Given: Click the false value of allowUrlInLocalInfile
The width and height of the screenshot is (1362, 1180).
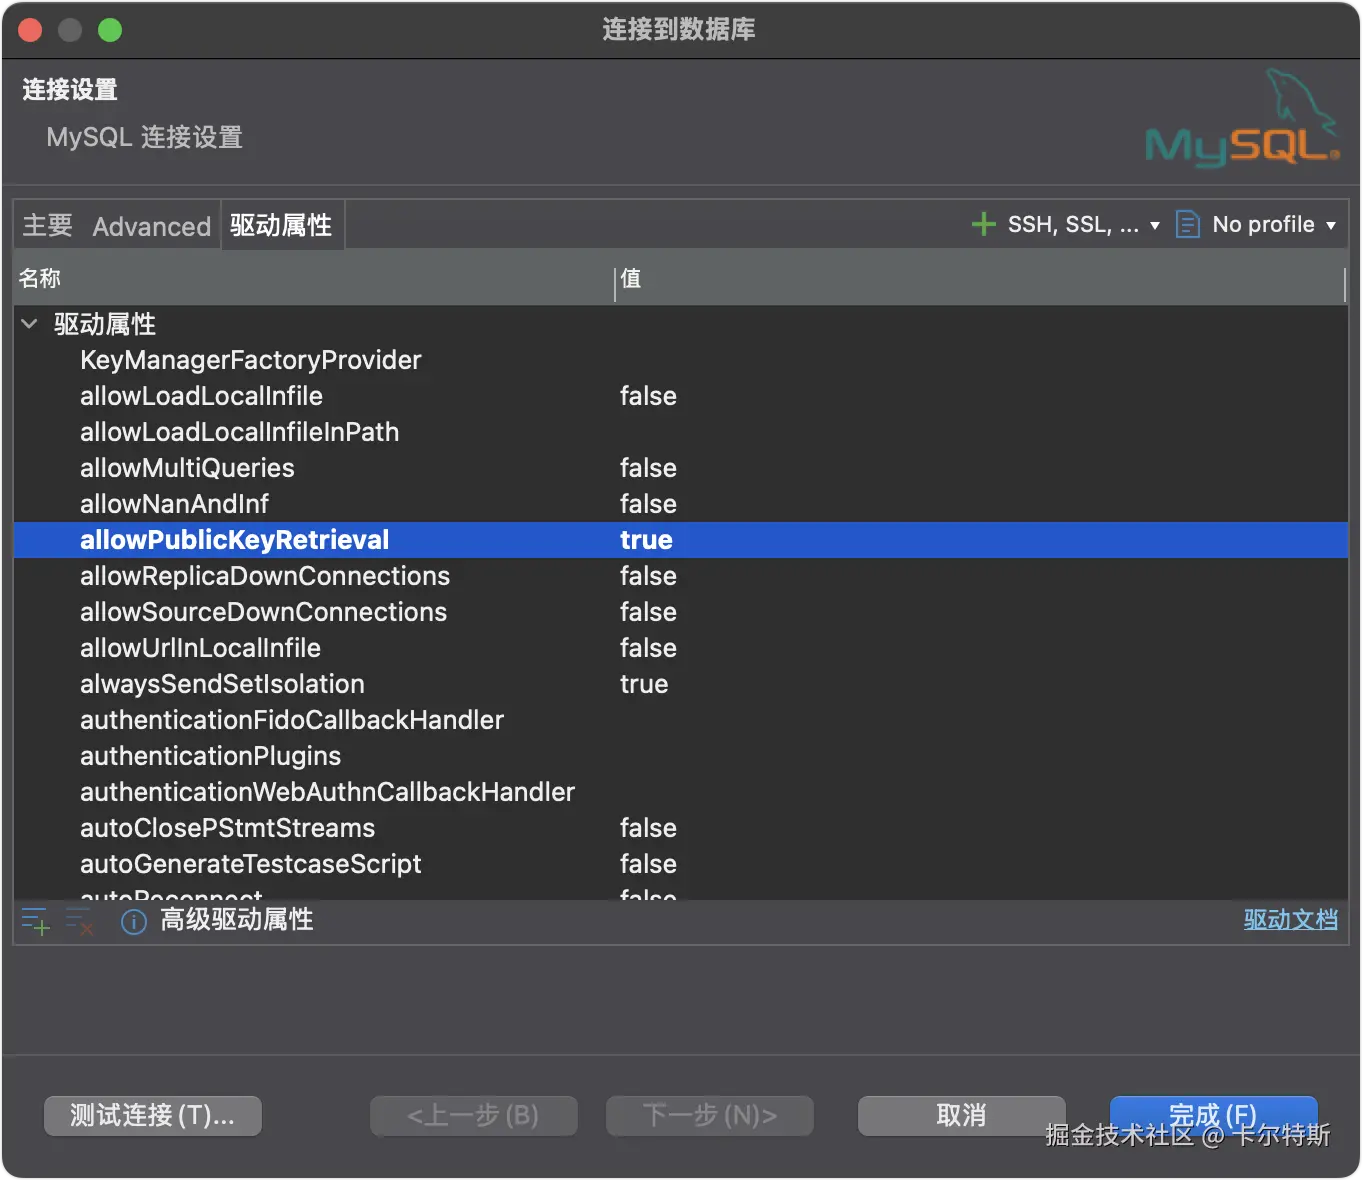Looking at the screenshot, I should [x=648, y=648].
